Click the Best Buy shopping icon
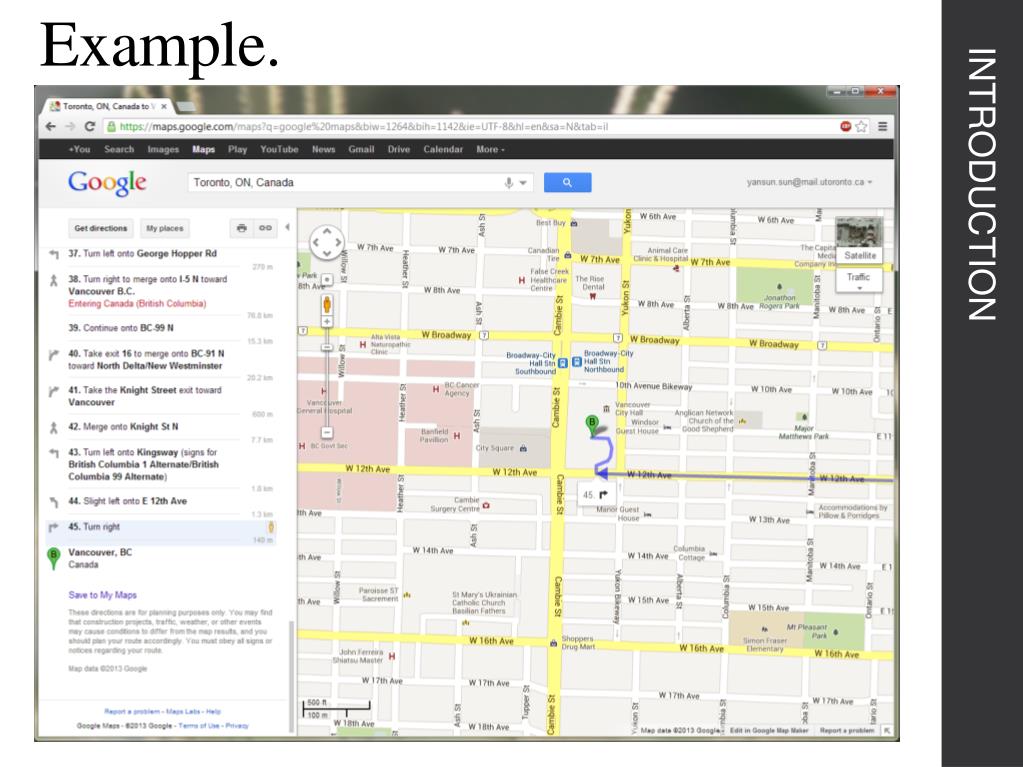 click(574, 223)
